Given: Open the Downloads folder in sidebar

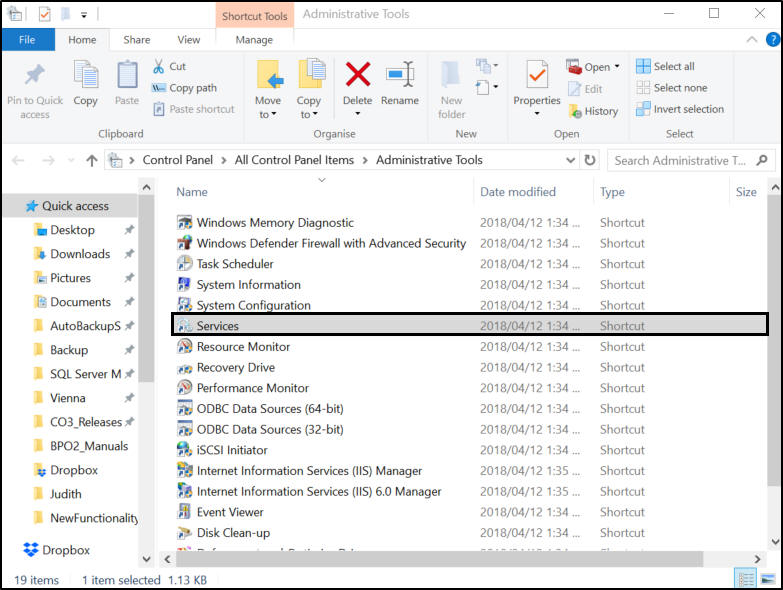Looking at the screenshot, I should [x=80, y=254].
